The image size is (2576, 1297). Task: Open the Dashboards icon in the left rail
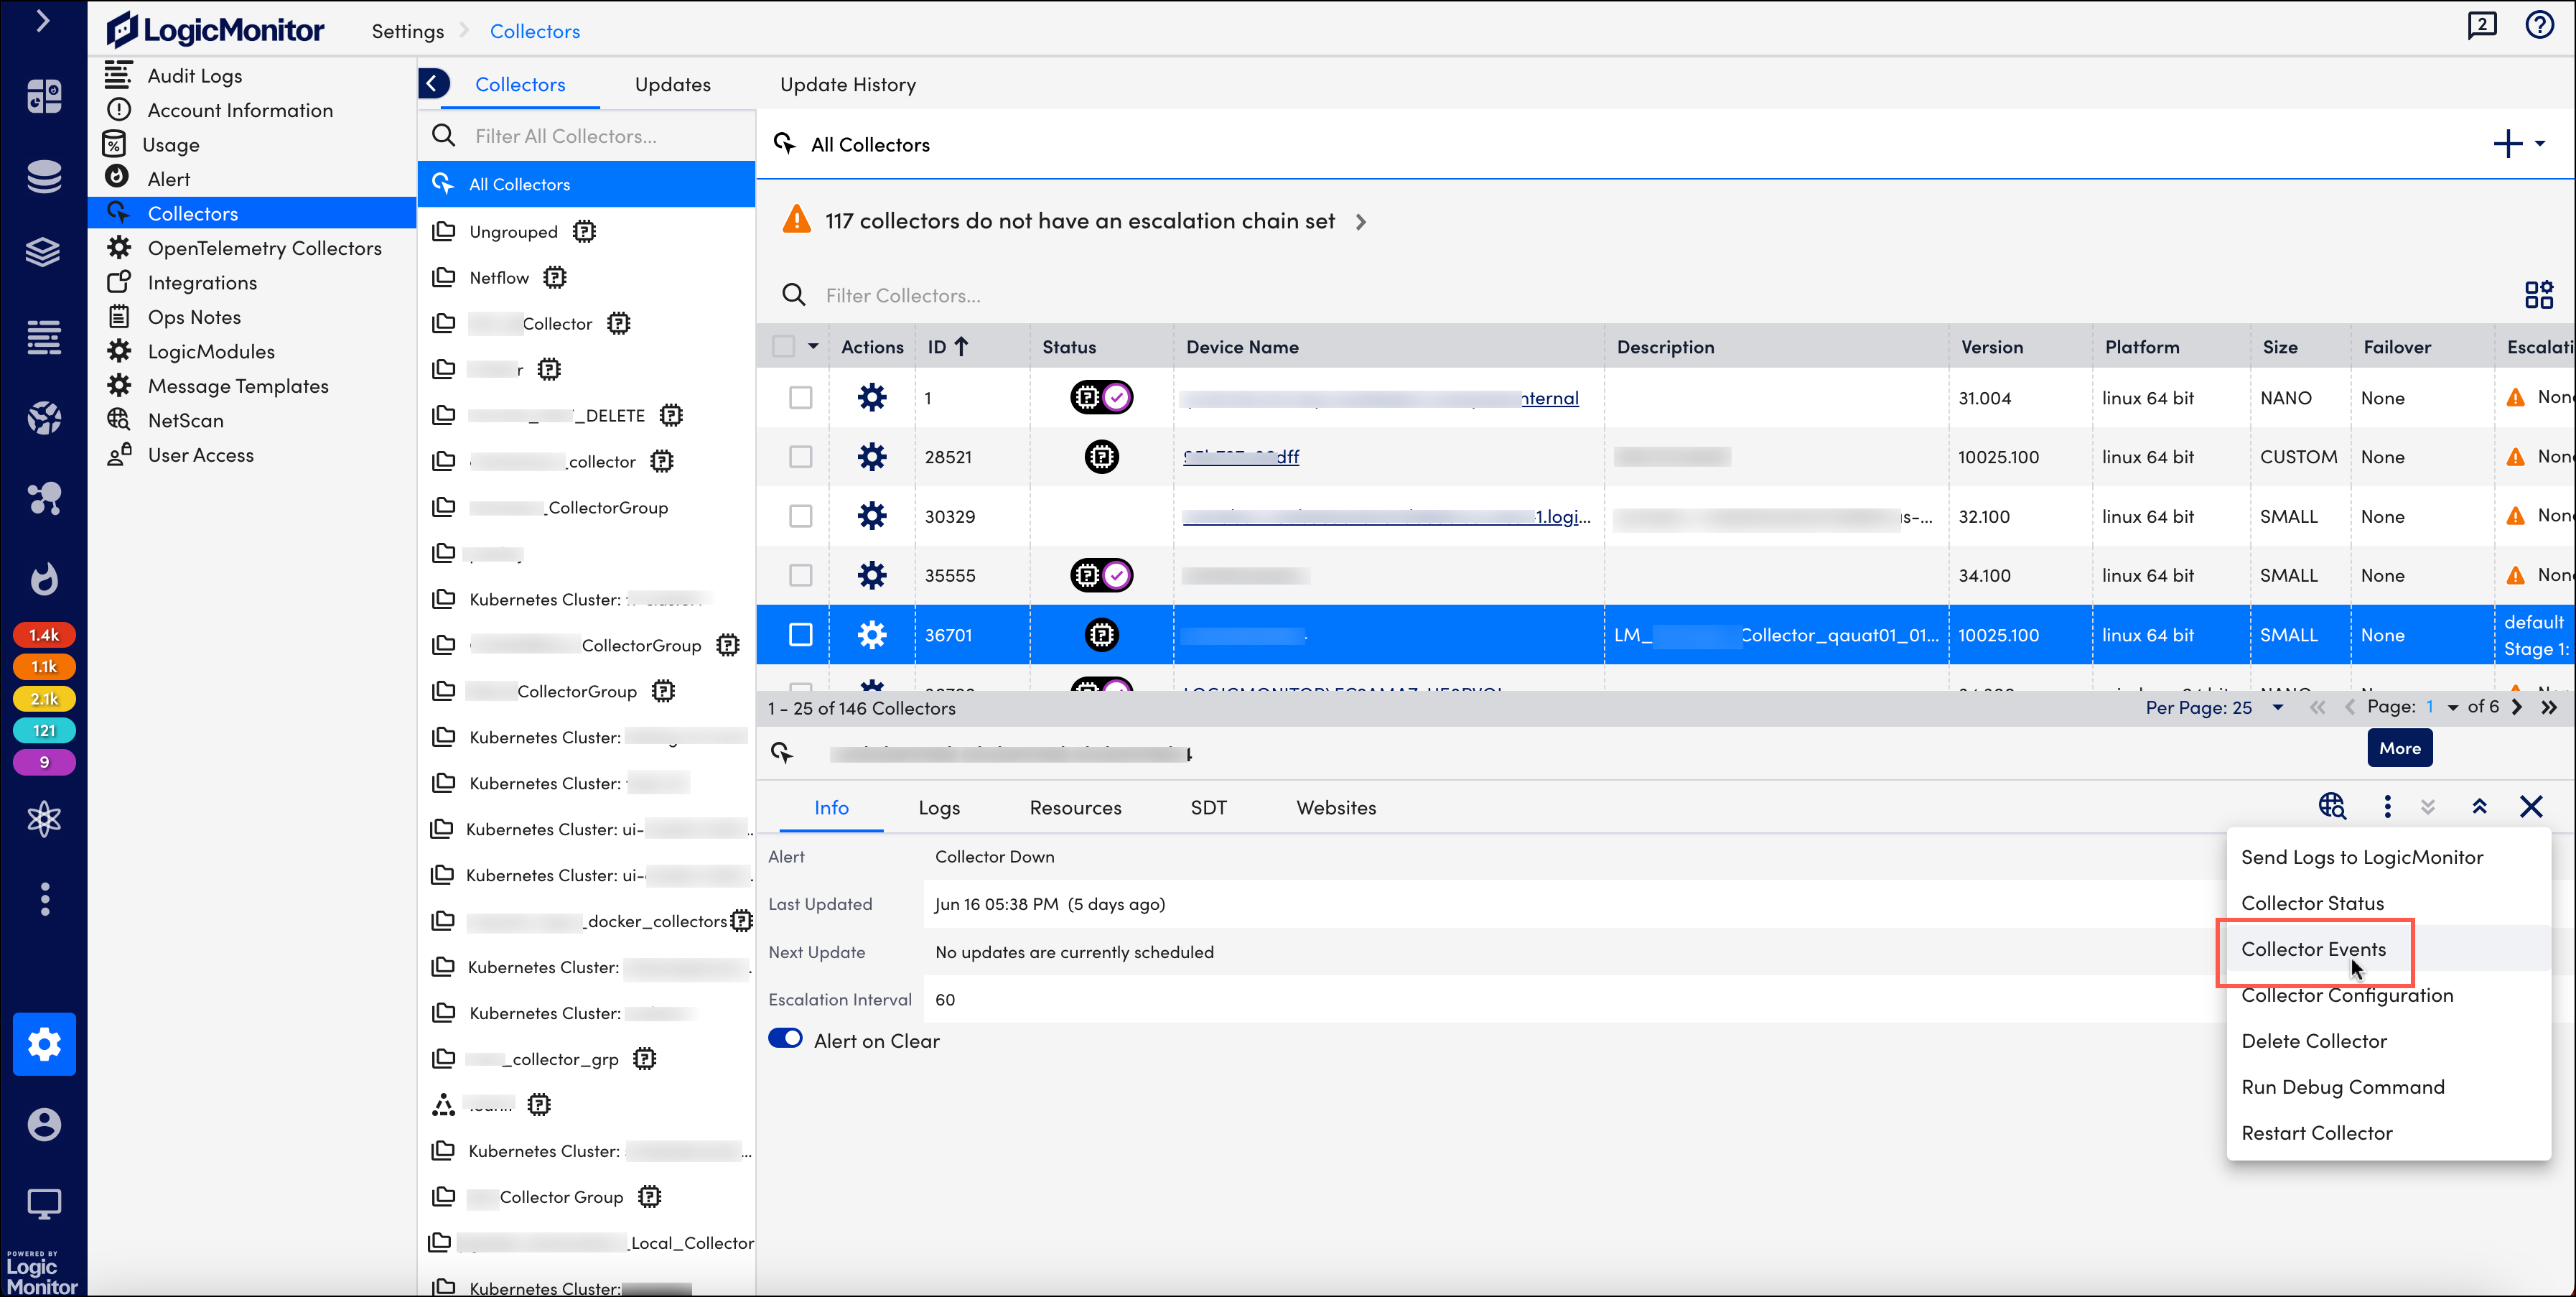(44, 96)
